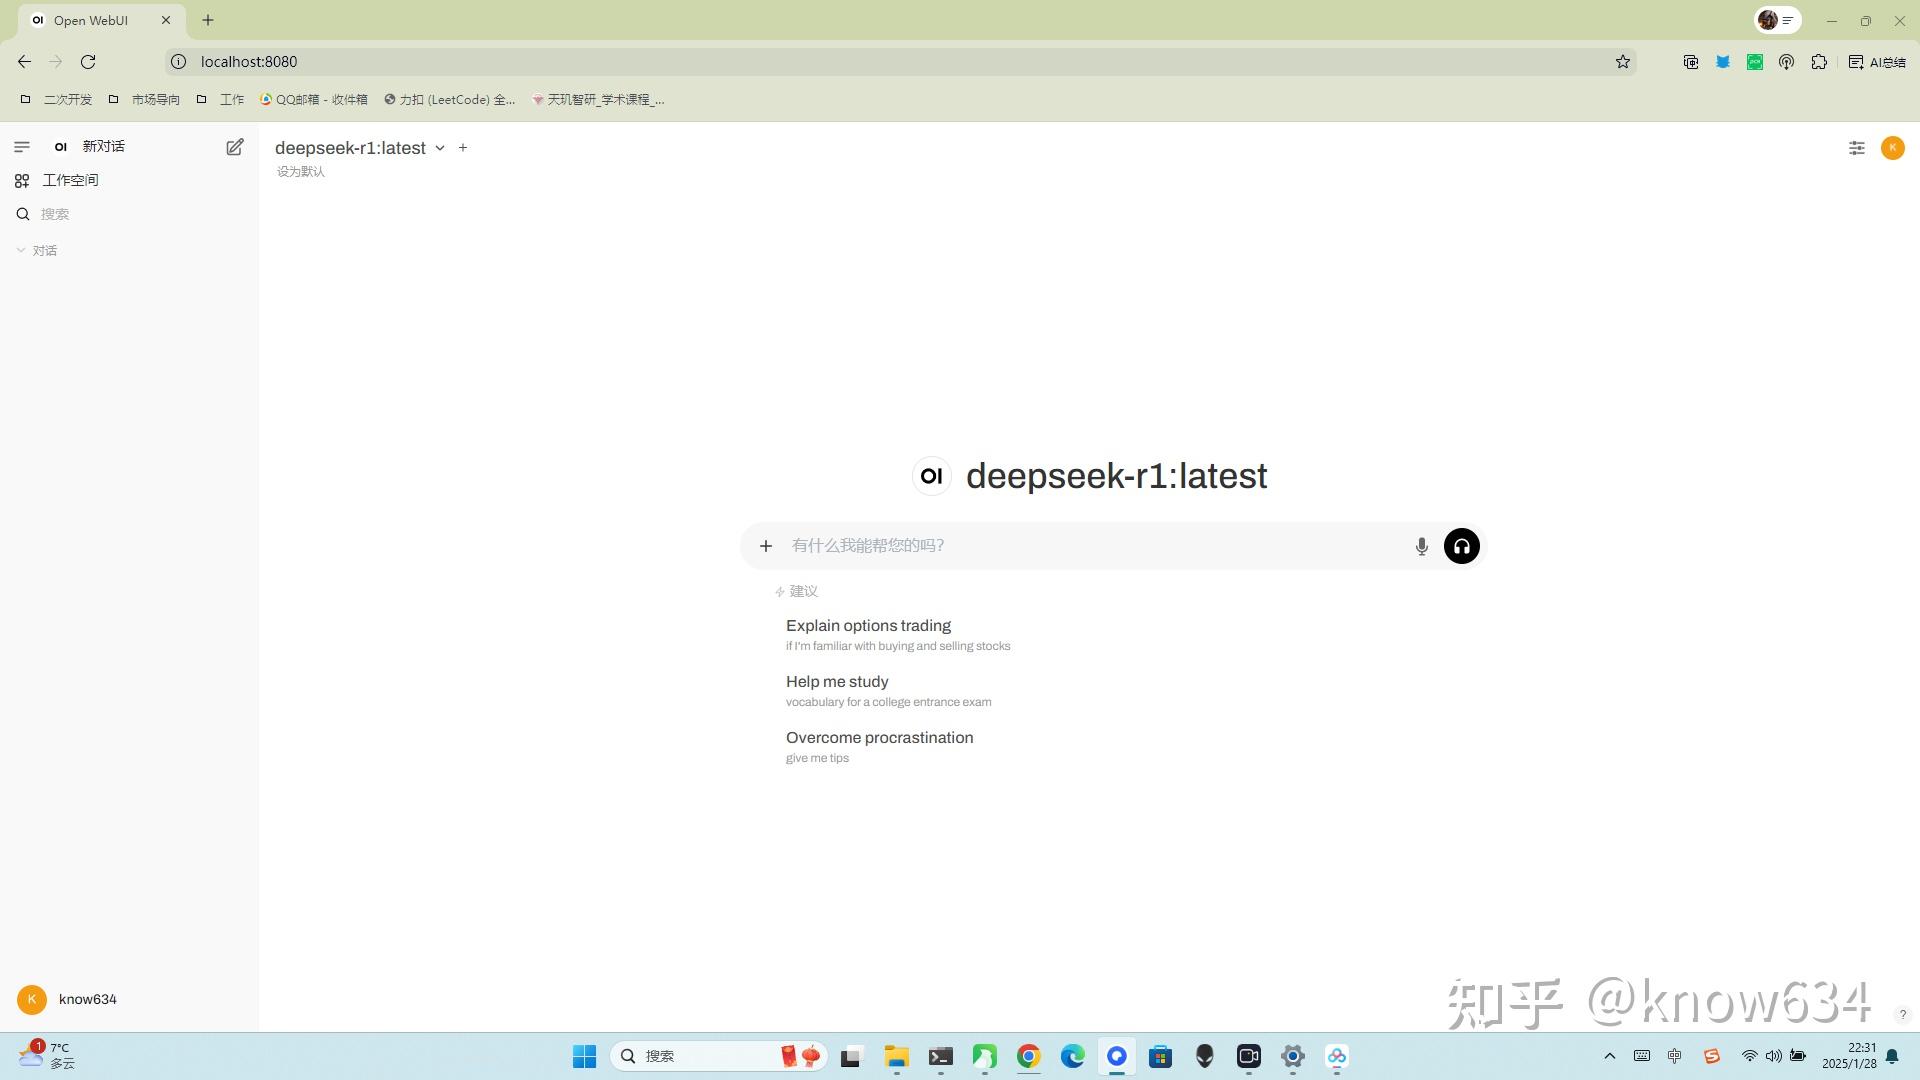Select Explain options trading suggestion

point(868,634)
